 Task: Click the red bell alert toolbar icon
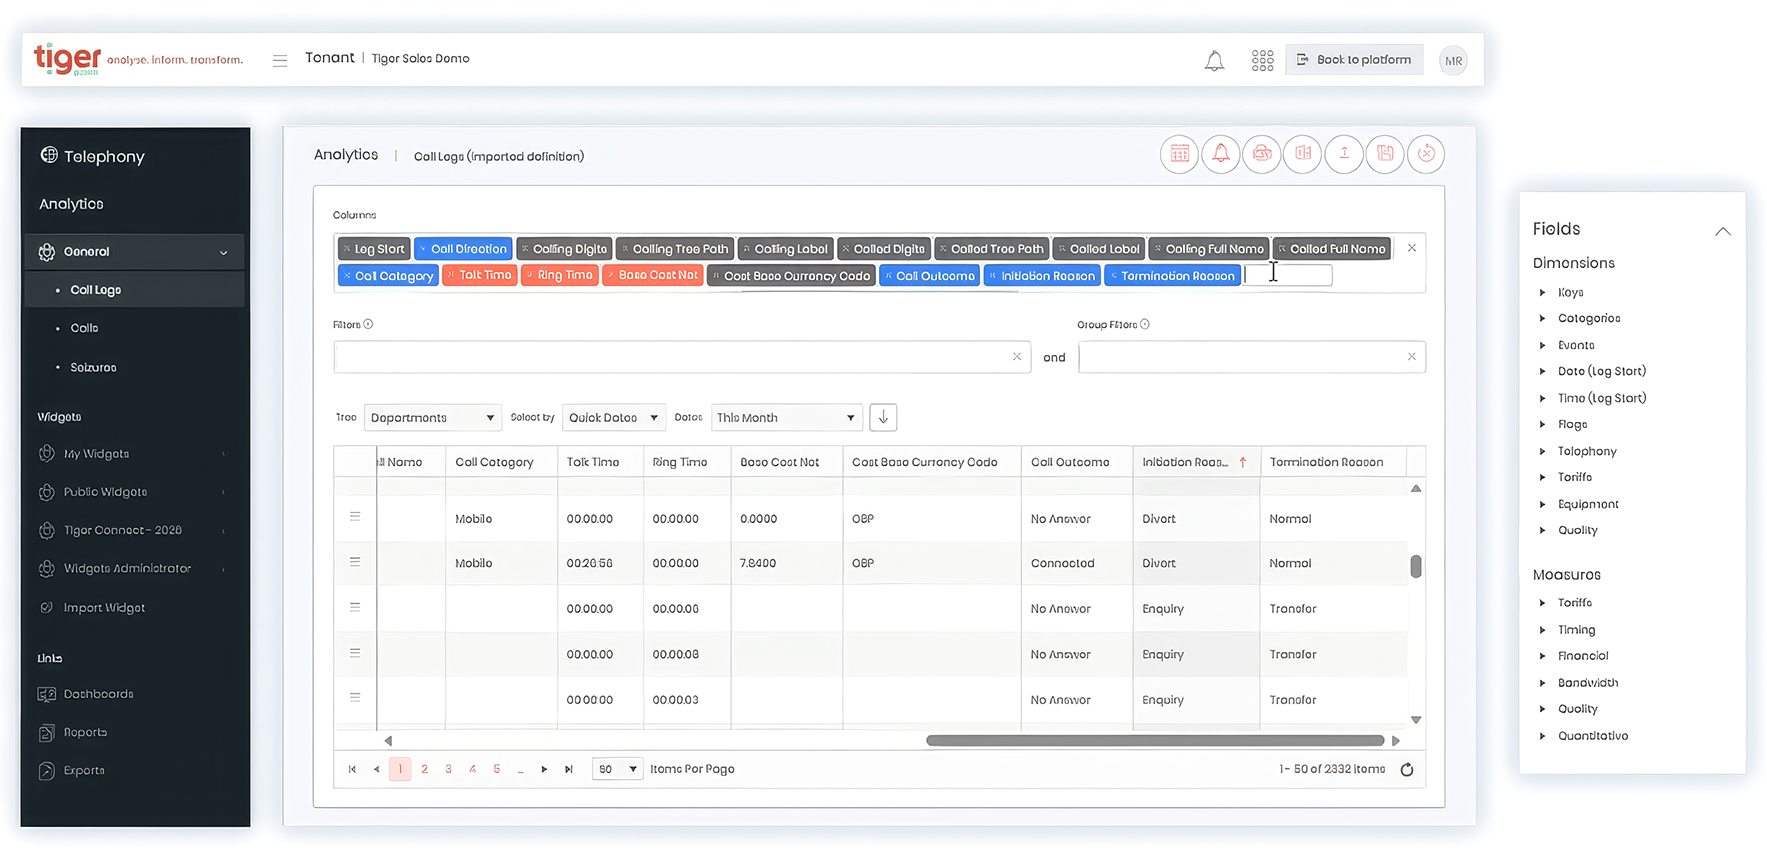pyautogui.click(x=1221, y=154)
